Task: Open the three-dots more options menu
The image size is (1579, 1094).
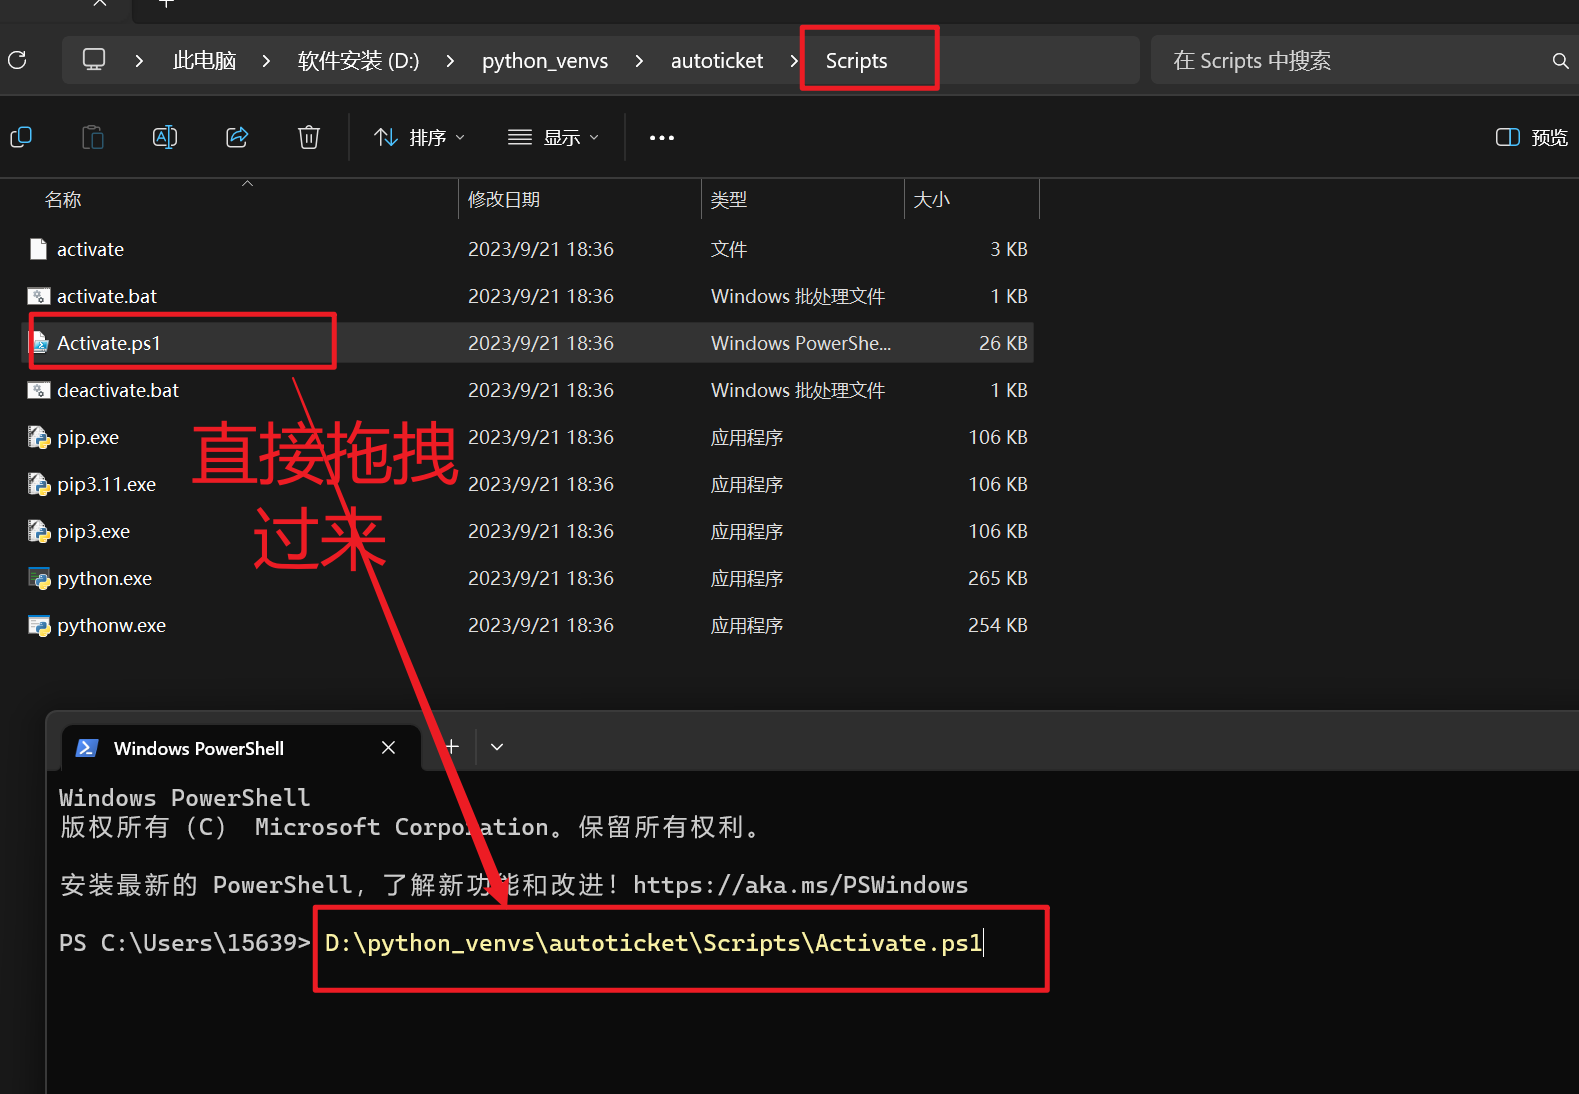Action: (662, 138)
